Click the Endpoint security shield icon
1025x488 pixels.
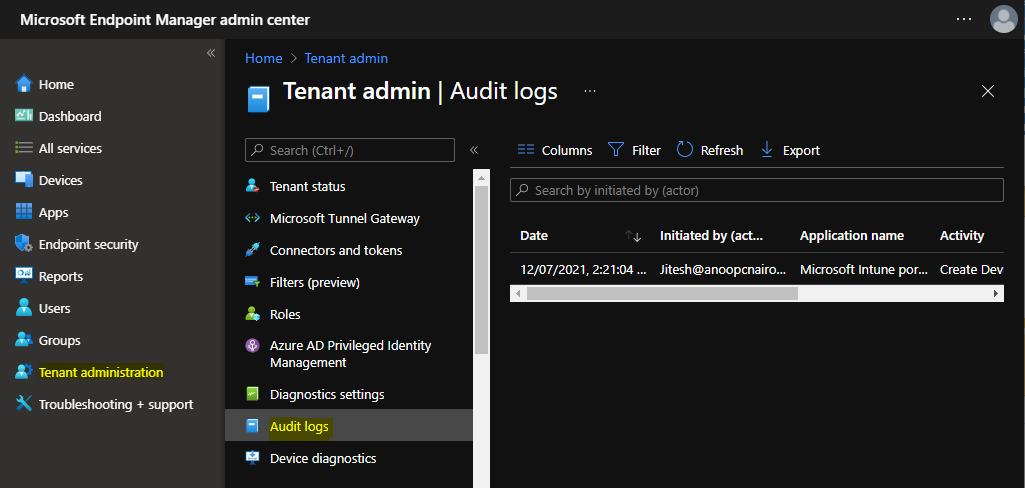point(24,244)
